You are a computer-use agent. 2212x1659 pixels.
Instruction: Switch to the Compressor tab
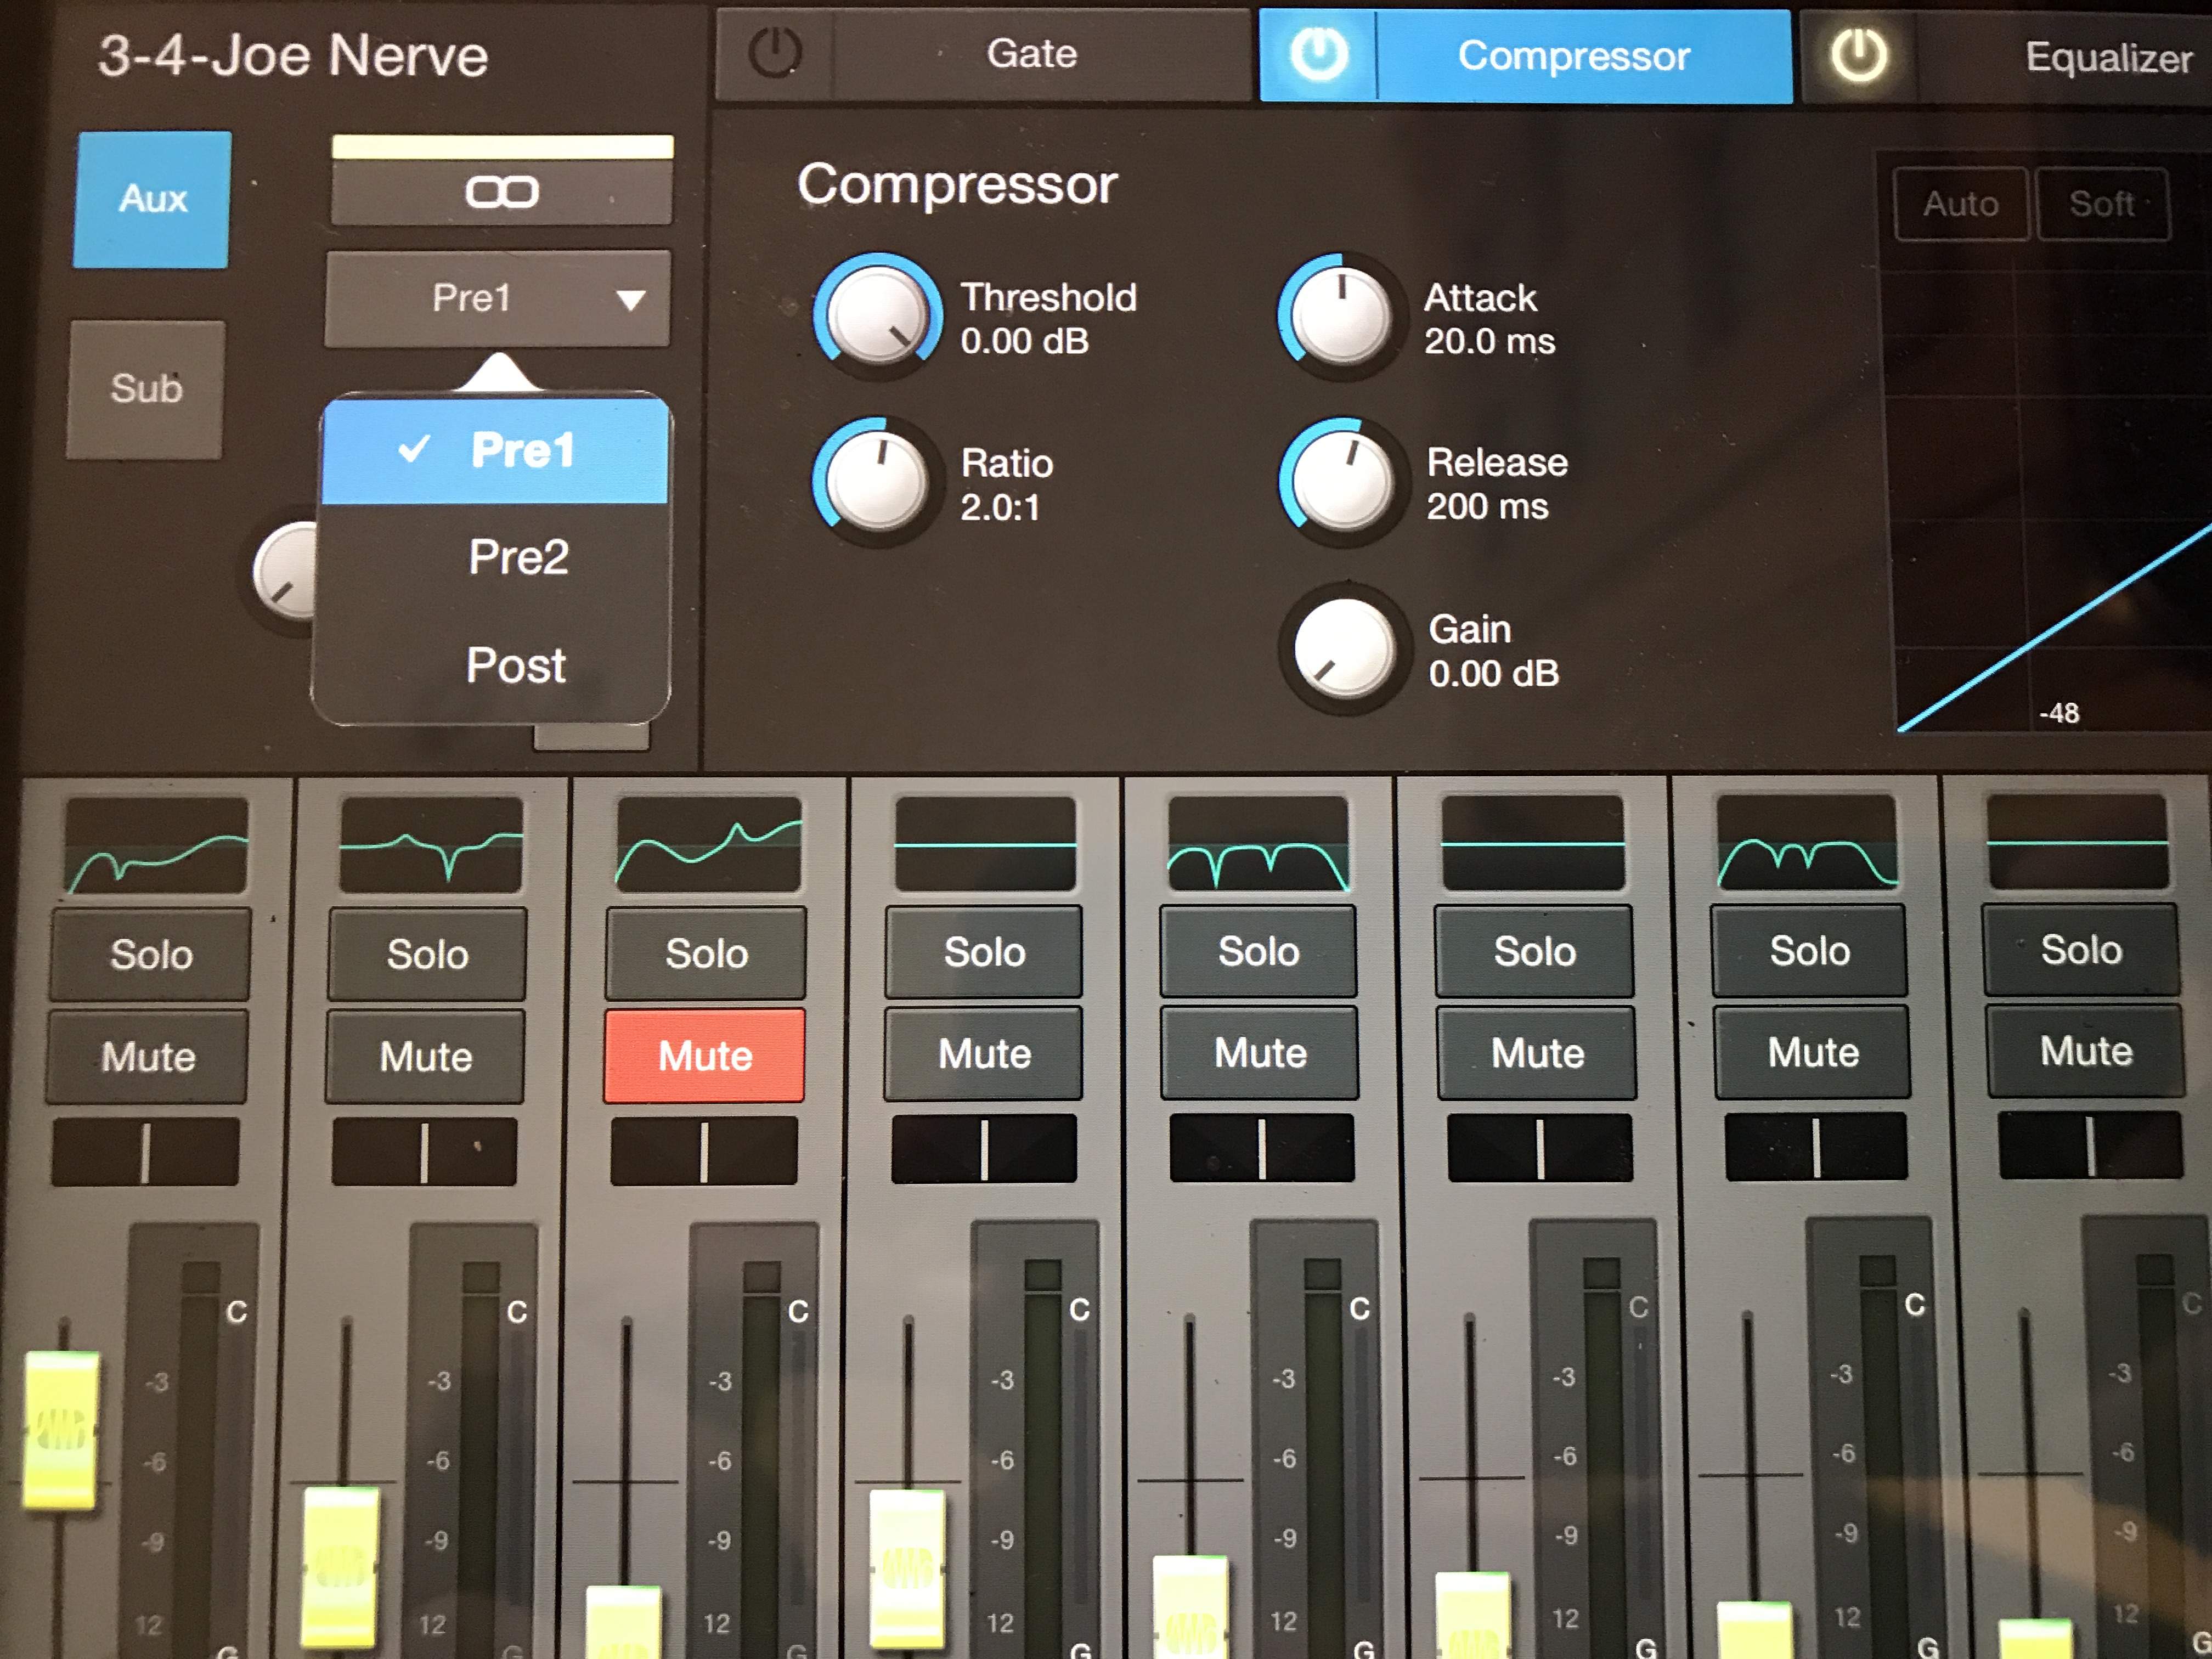(x=1574, y=57)
